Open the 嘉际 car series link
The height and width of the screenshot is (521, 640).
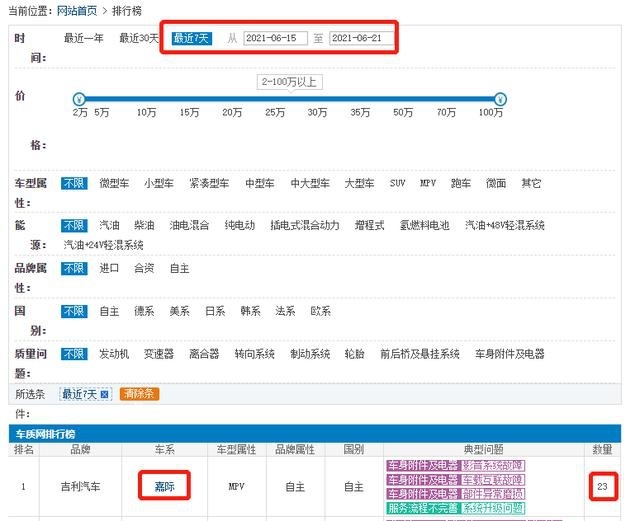point(164,486)
